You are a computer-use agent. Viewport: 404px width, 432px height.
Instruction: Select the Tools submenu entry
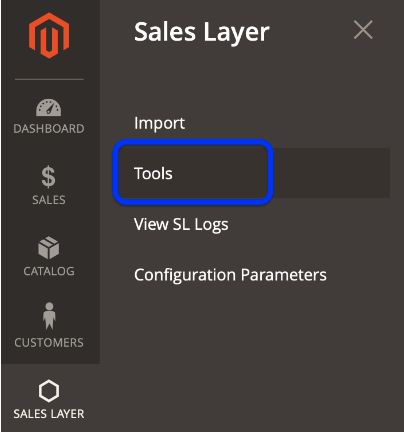point(153,174)
